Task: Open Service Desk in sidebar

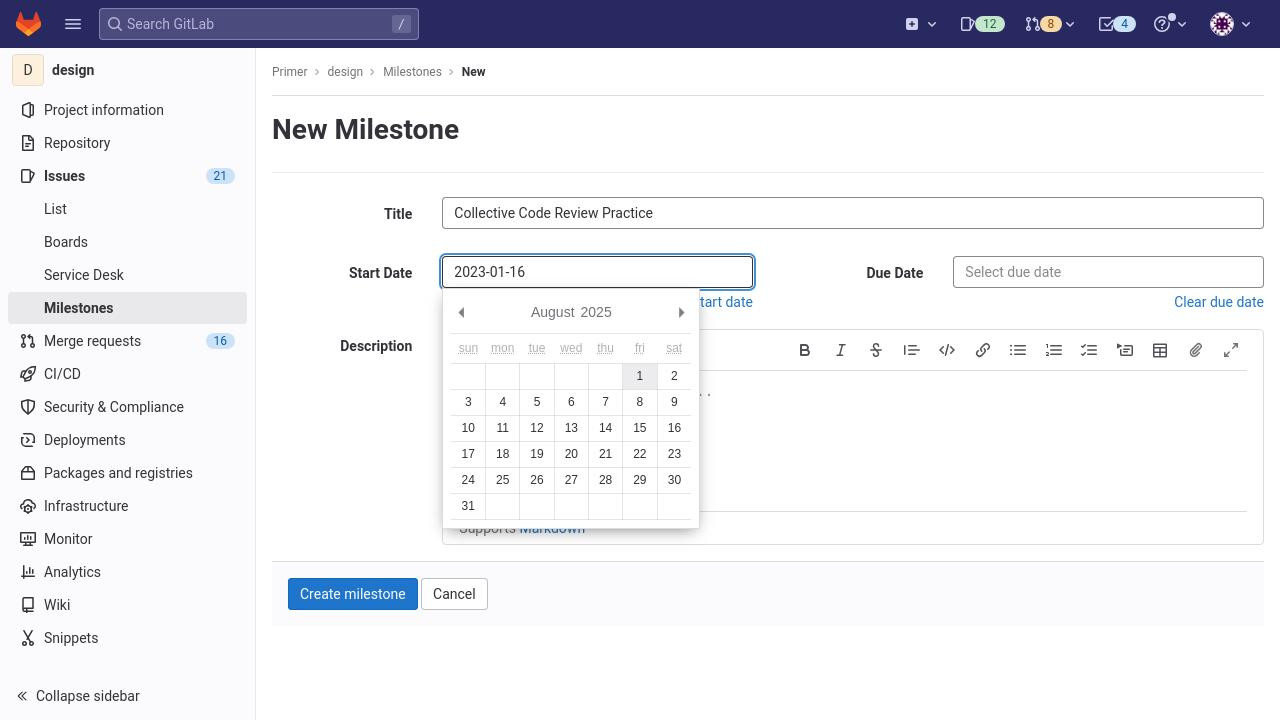Action: [x=127, y=275]
